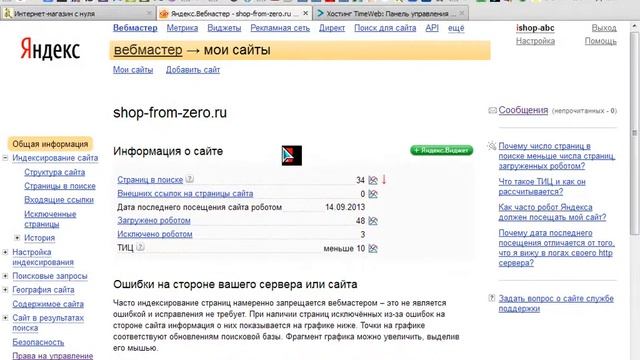Viewport: 640px width, 360px height.
Task: Click the ishop-abc username
Action: (x=535, y=28)
